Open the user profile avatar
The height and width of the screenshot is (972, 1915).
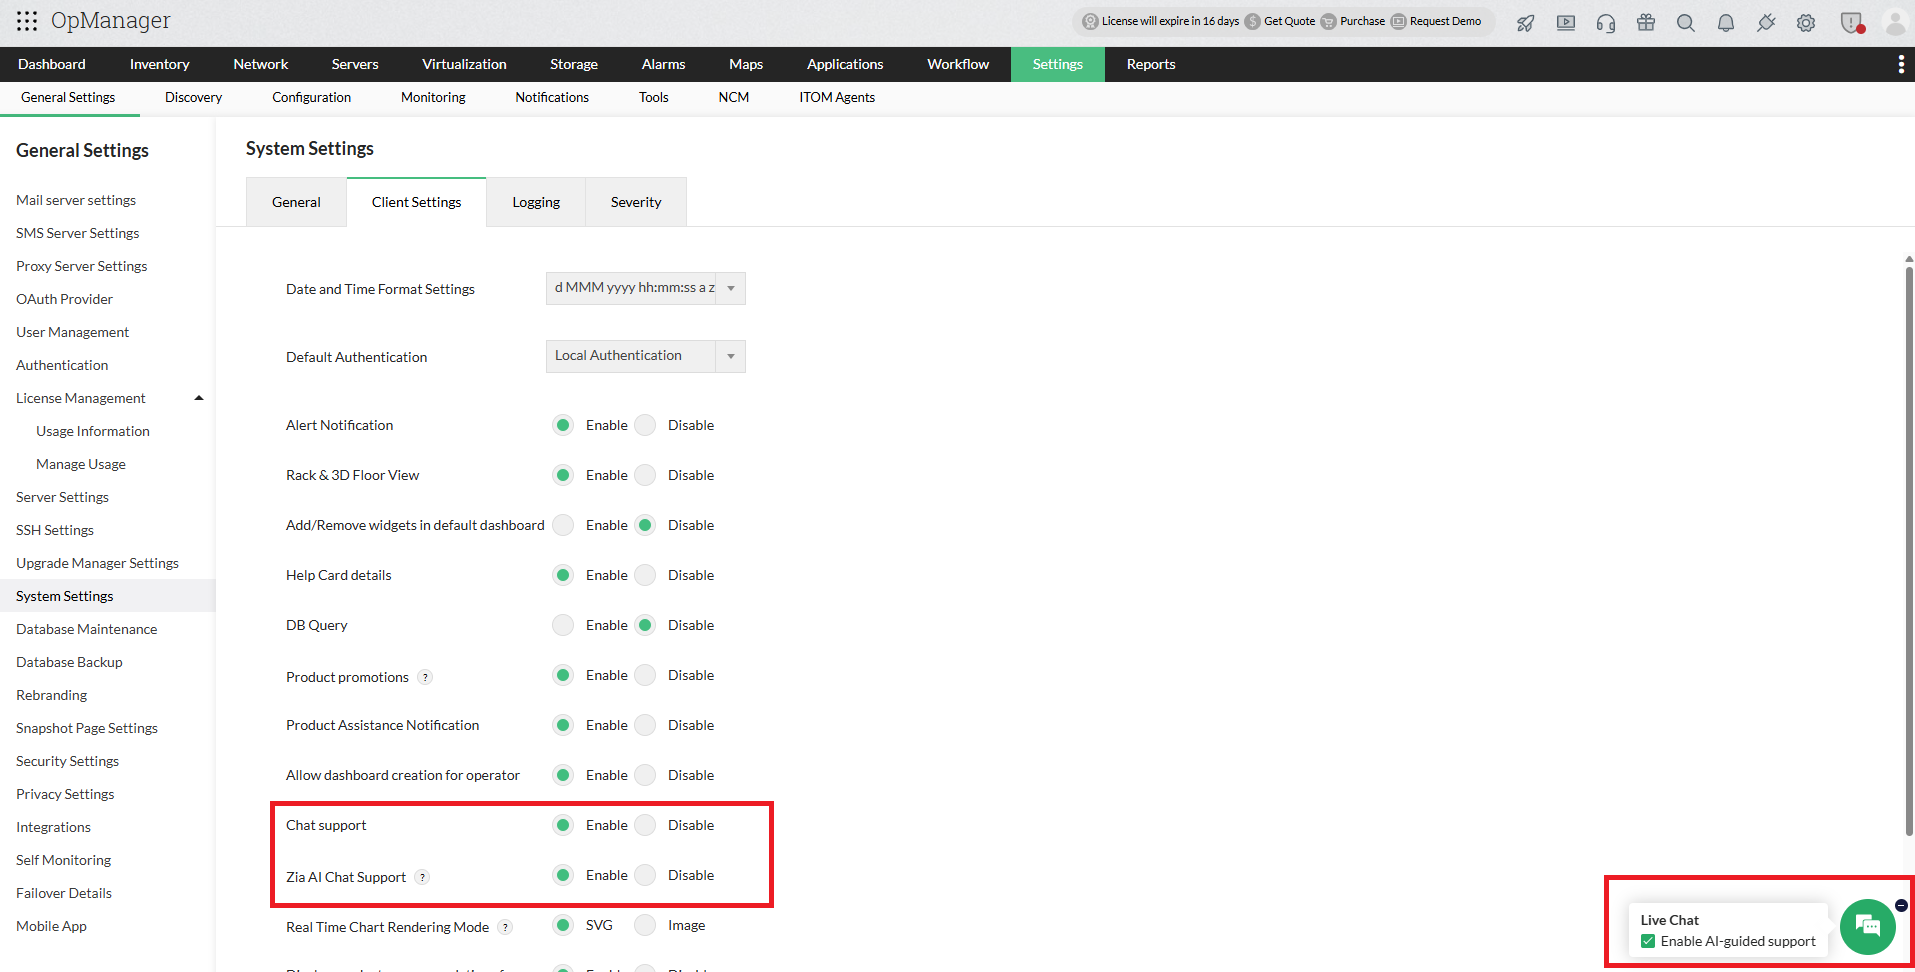1895,22
